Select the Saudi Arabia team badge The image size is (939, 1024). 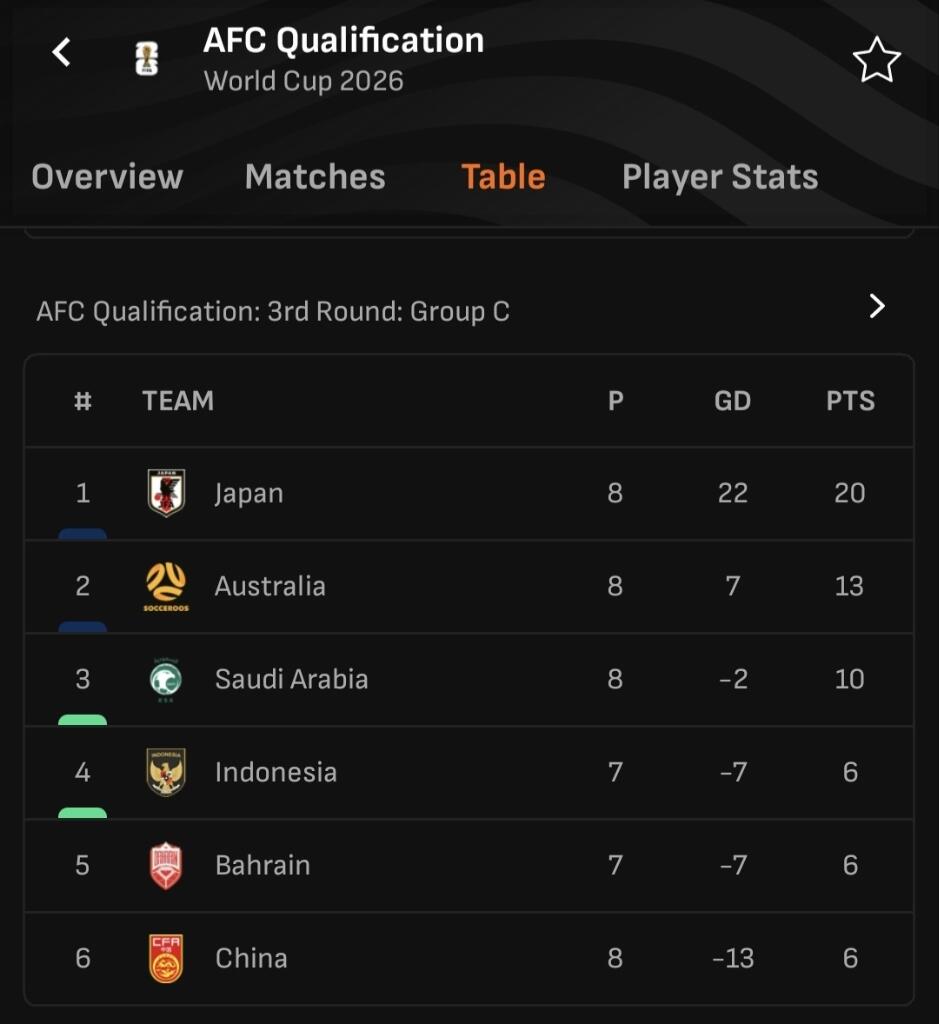click(166, 679)
